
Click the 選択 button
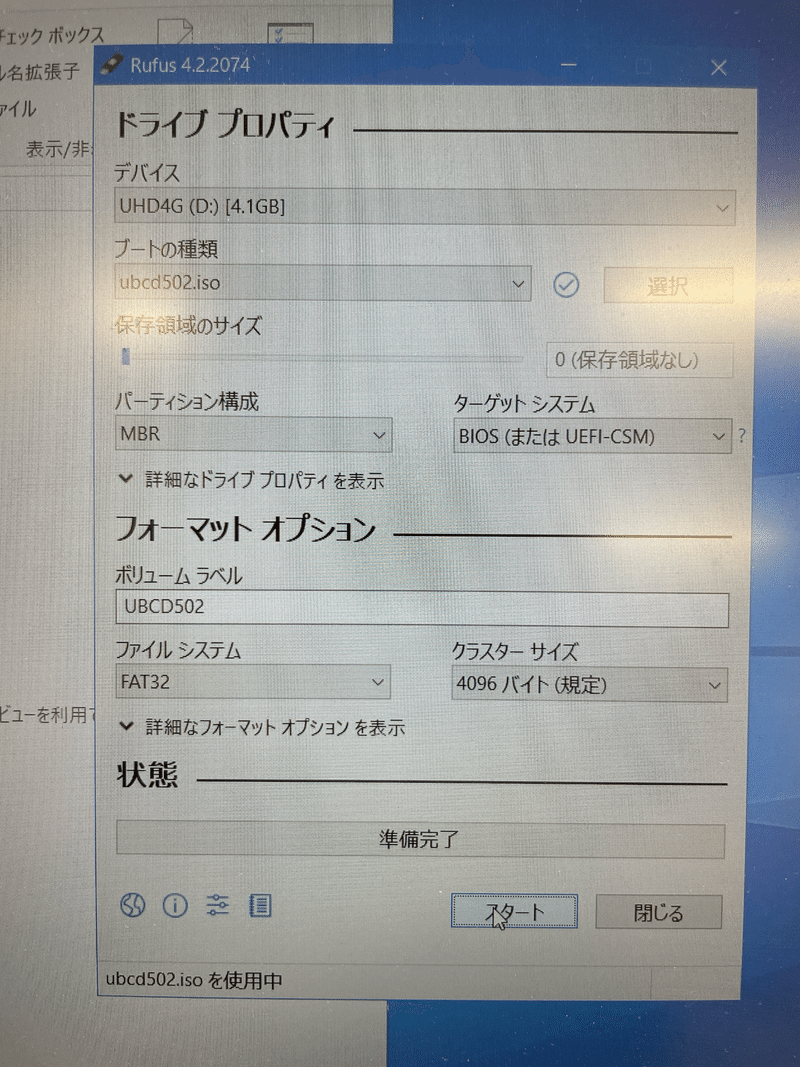pos(668,285)
